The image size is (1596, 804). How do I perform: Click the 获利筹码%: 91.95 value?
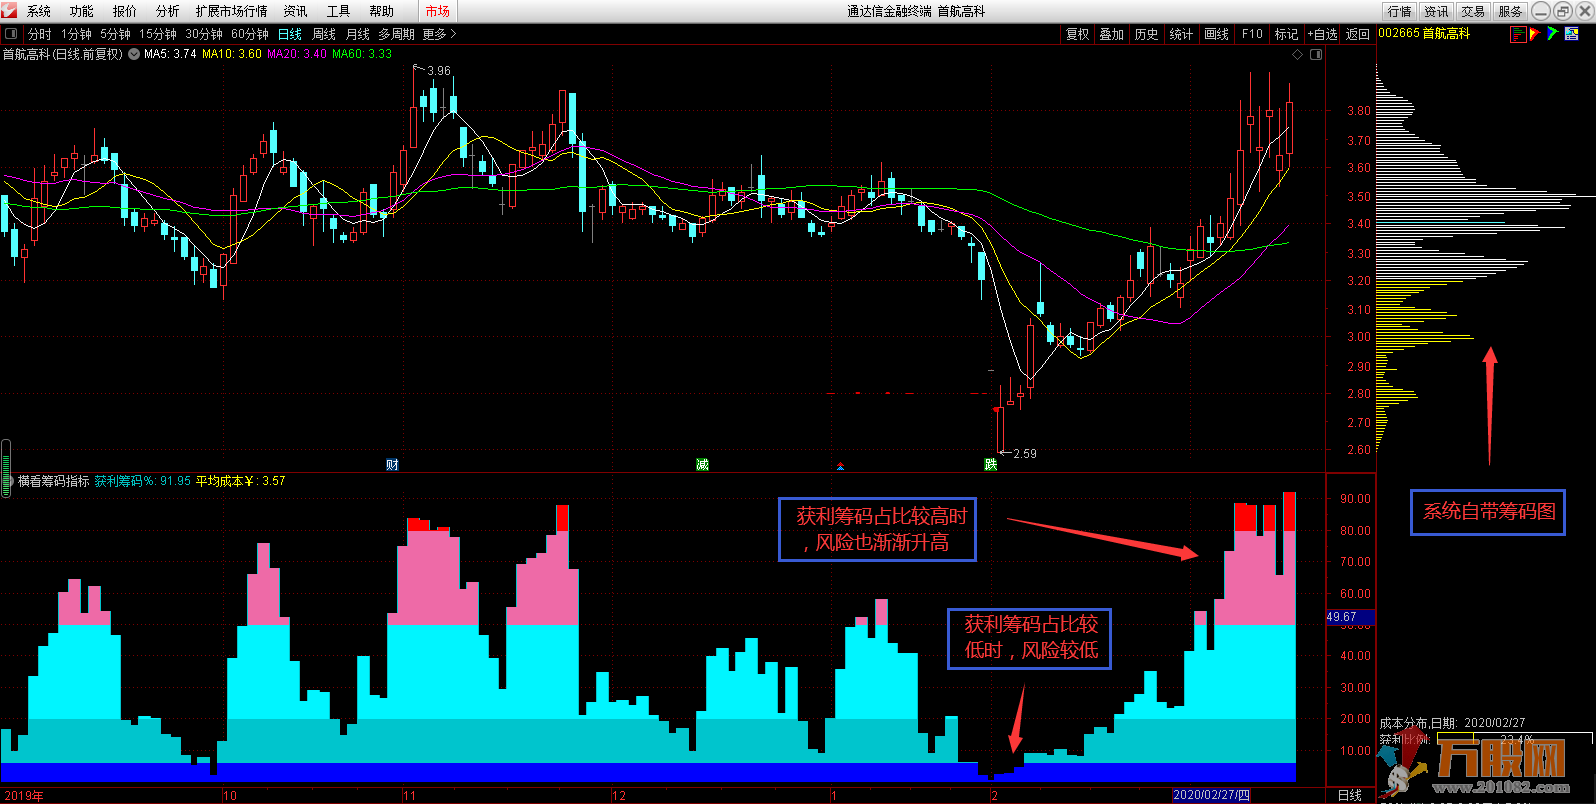click(x=143, y=481)
